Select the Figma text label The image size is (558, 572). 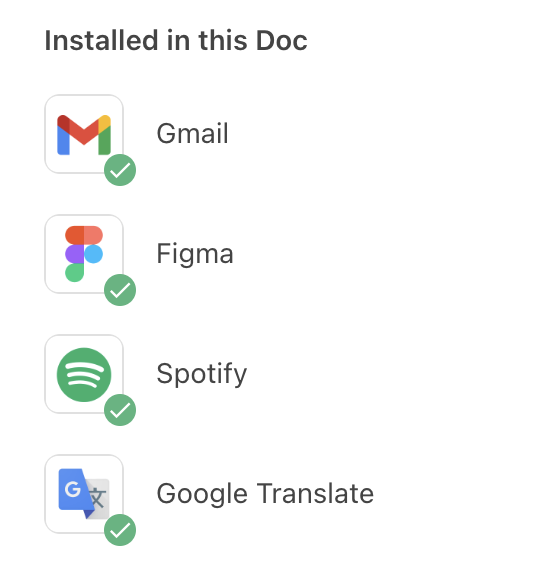[195, 254]
